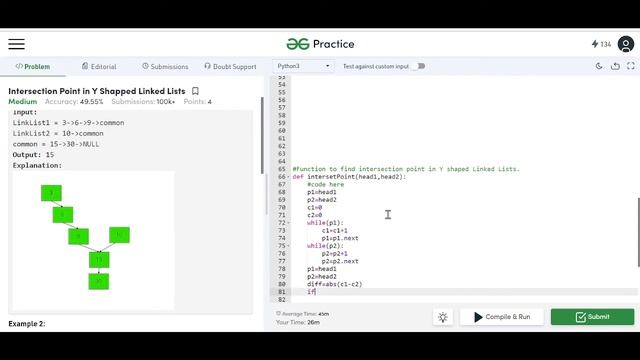Click the lightbulb hint button
Screen dimensions: 640x360
tap(443, 317)
